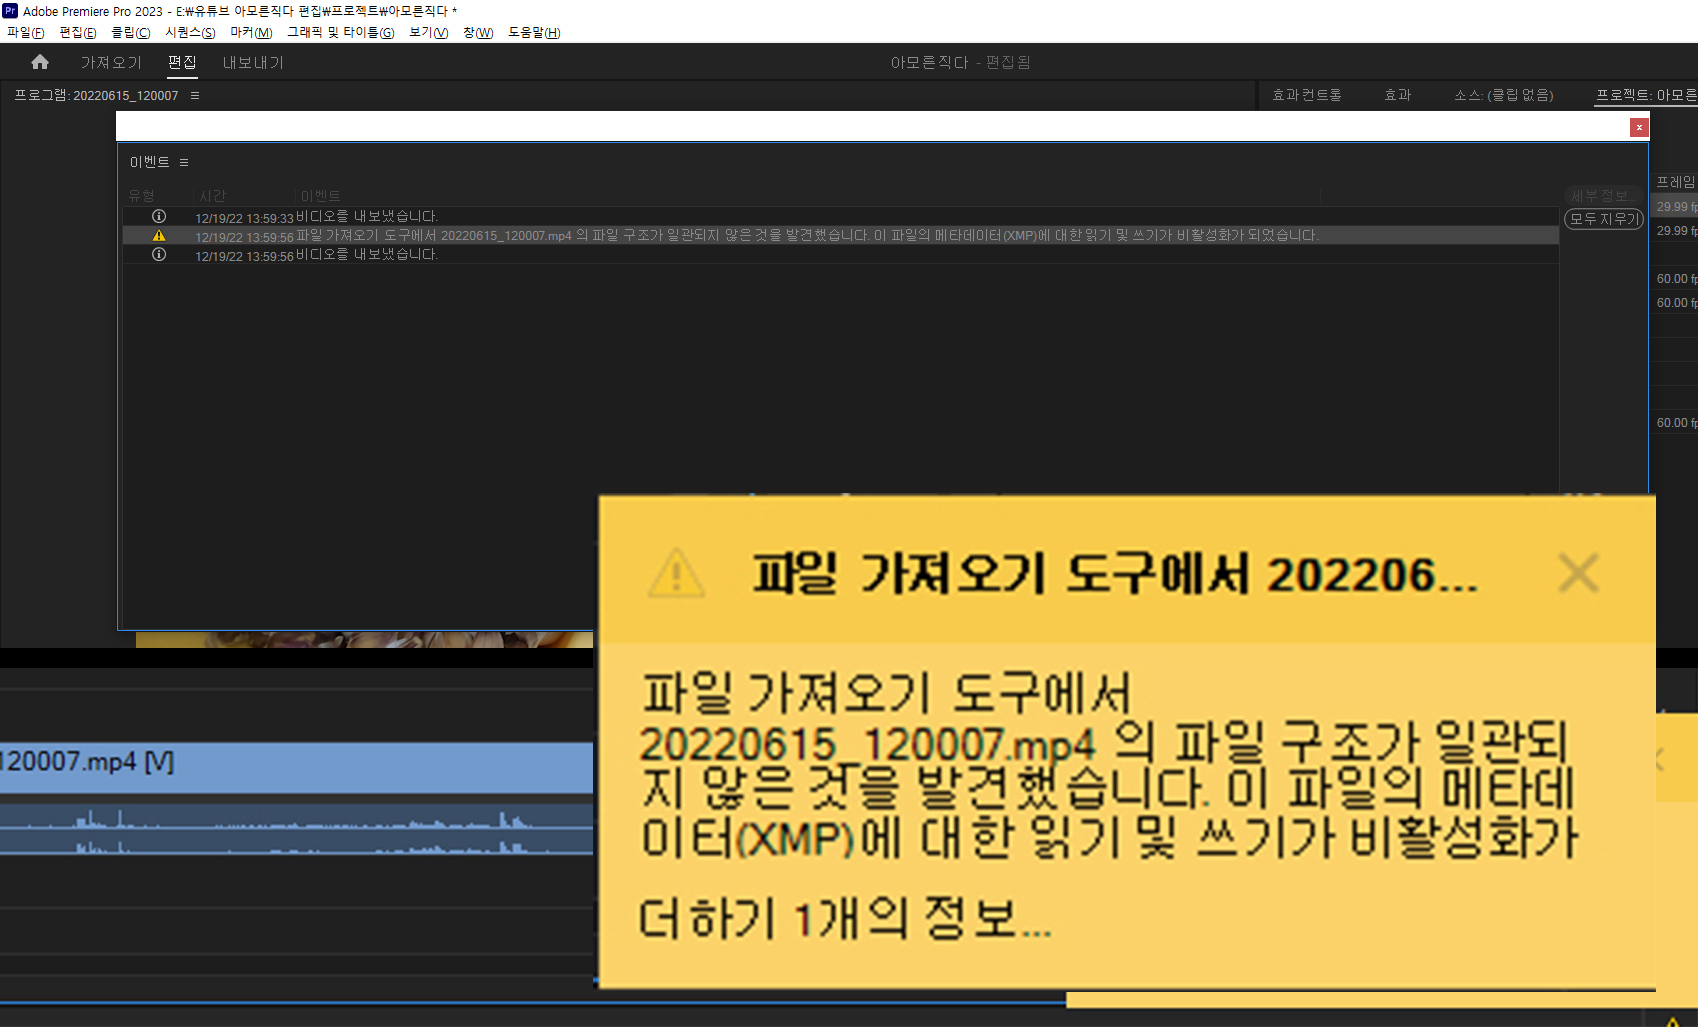Open the 그래픽 및 타이틀(G) menu
1698x1027 pixels.
[341, 33]
